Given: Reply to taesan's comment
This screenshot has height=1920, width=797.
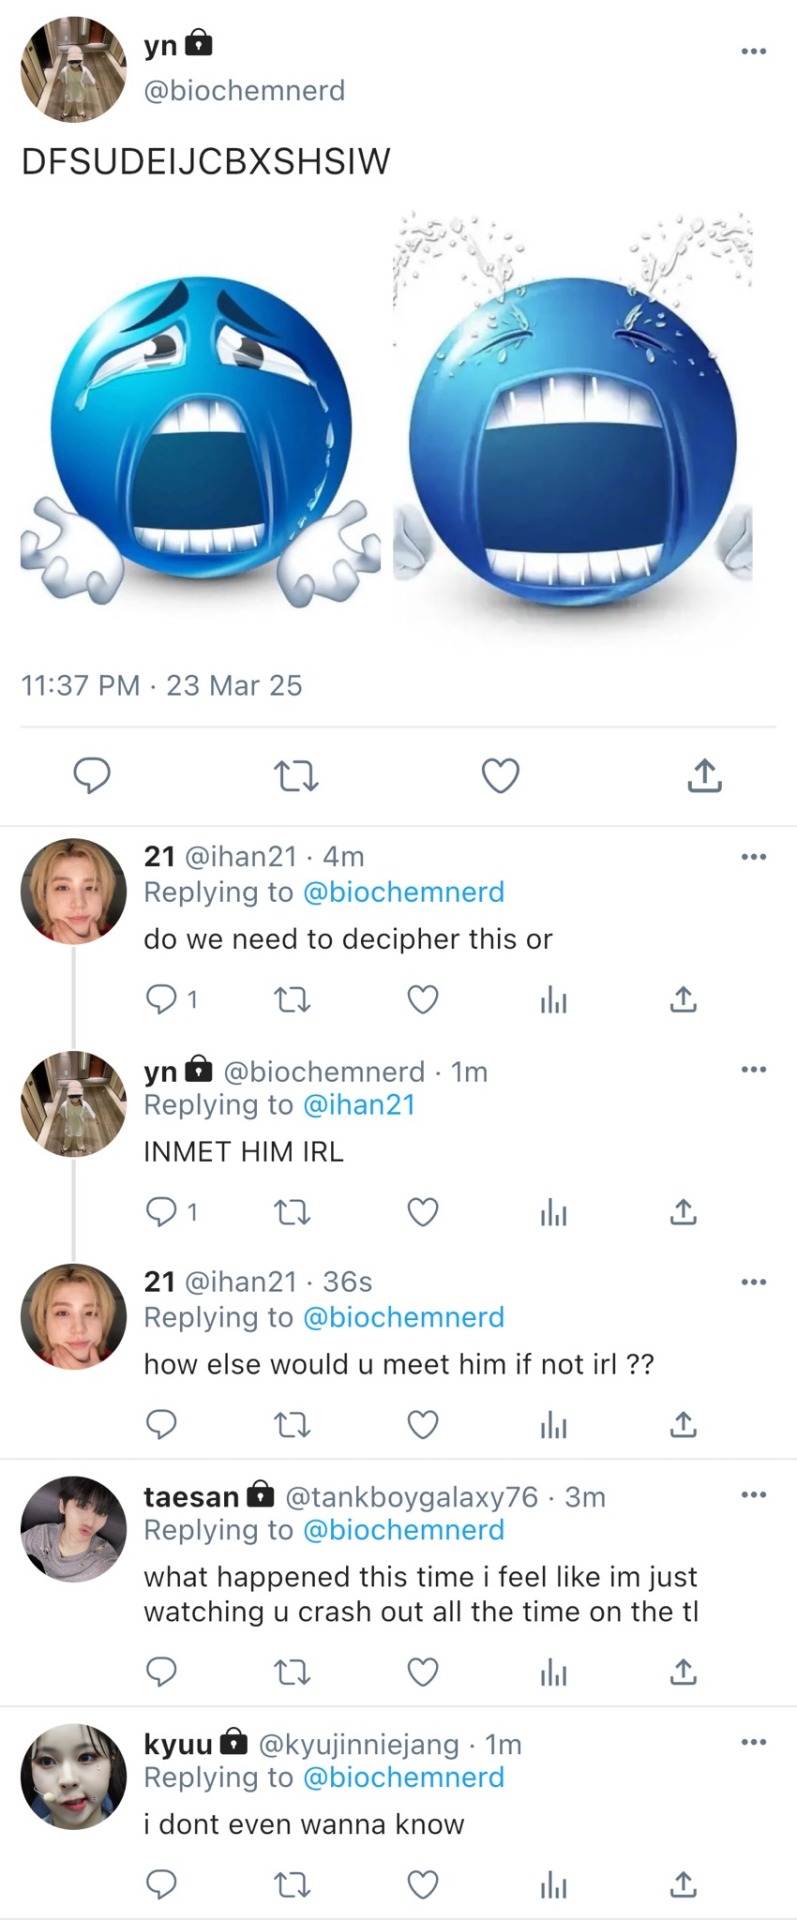Looking at the screenshot, I should click(161, 1671).
